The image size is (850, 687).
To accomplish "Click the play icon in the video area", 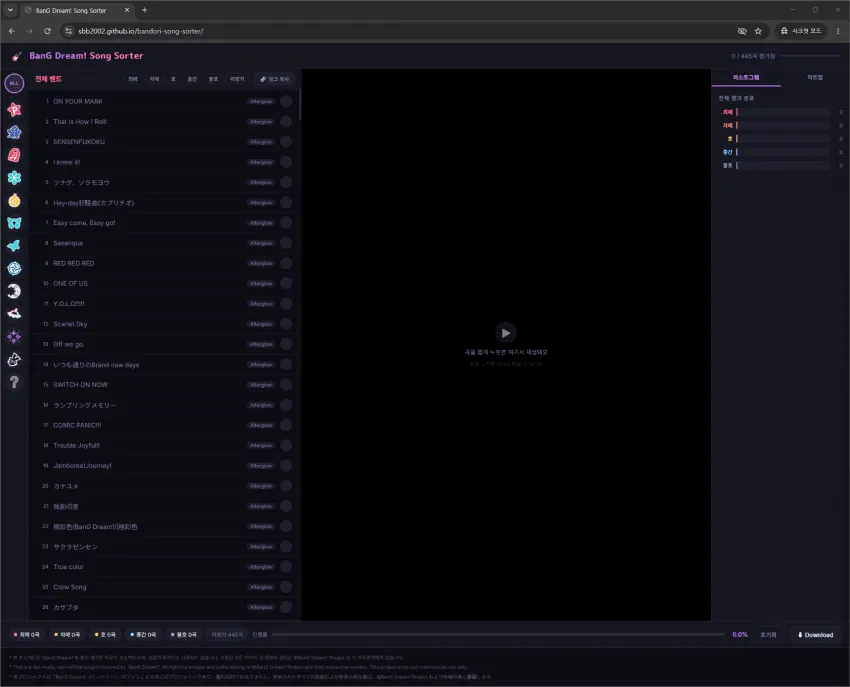I will pyautogui.click(x=505, y=333).
